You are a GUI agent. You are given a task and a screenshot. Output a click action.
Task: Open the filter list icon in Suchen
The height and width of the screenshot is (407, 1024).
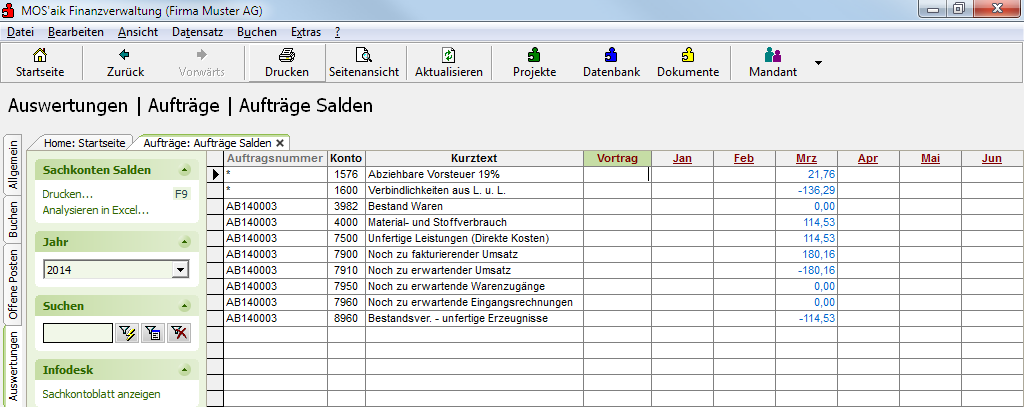pyautogui.click(x=153, y=333)
